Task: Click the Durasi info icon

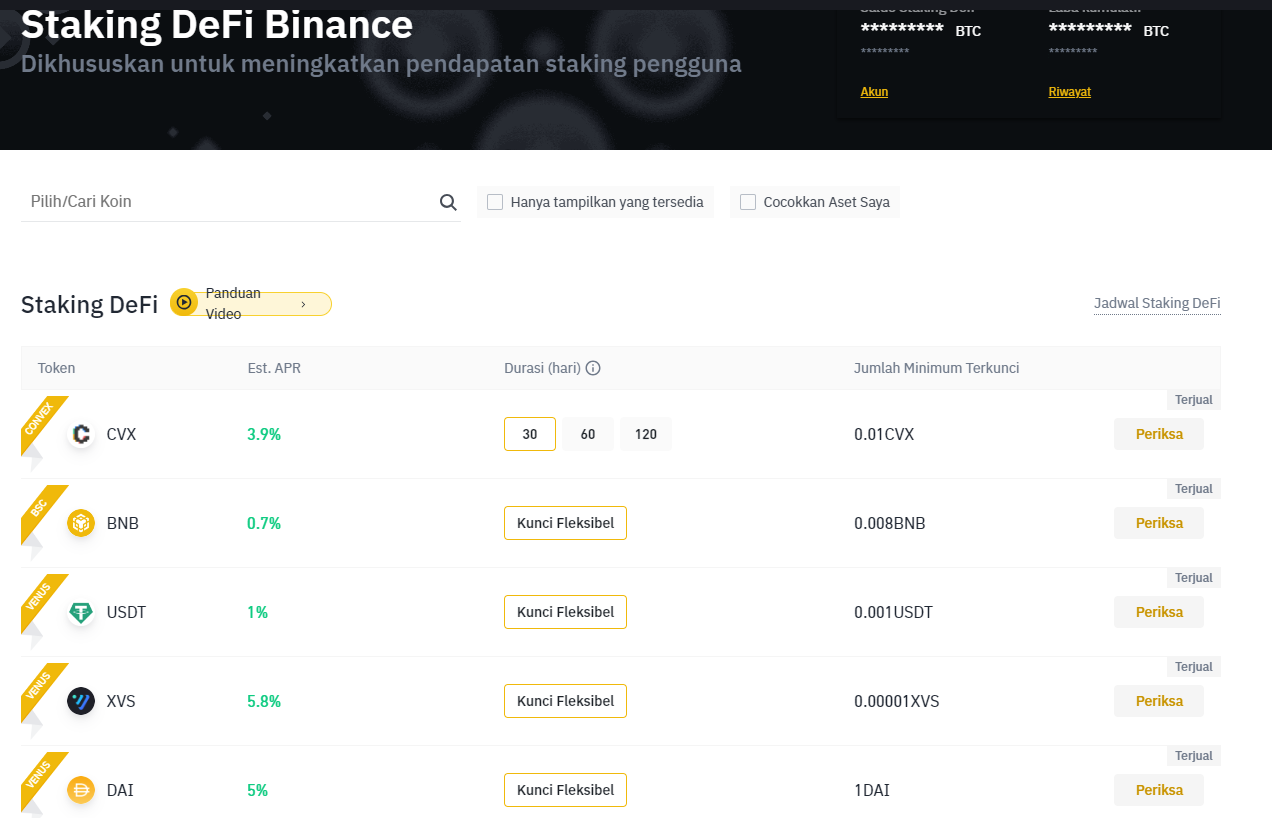Action: [x=593, y=368]
